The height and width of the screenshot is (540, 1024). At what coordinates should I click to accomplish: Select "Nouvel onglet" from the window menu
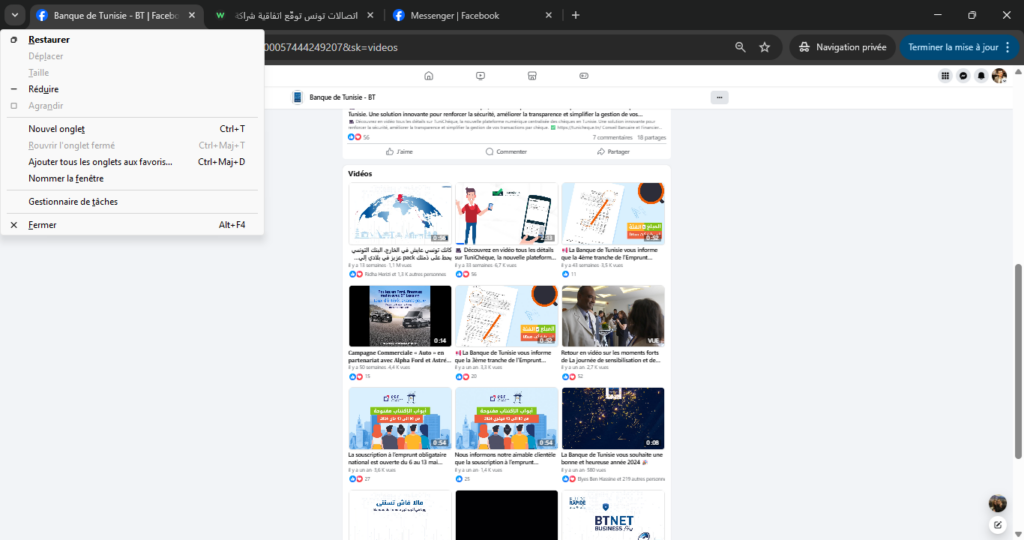57,129
